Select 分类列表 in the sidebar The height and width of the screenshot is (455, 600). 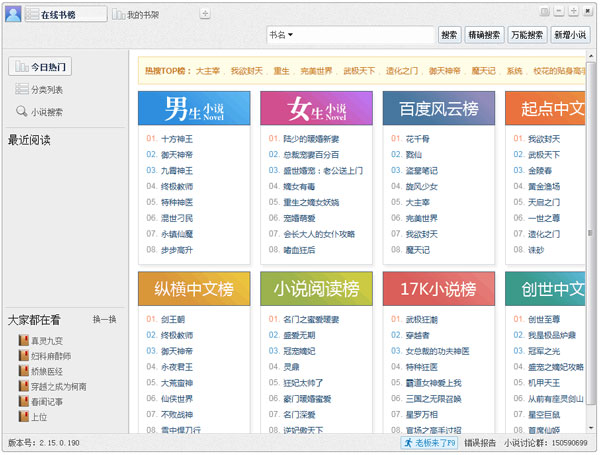[x=39, y=90]
